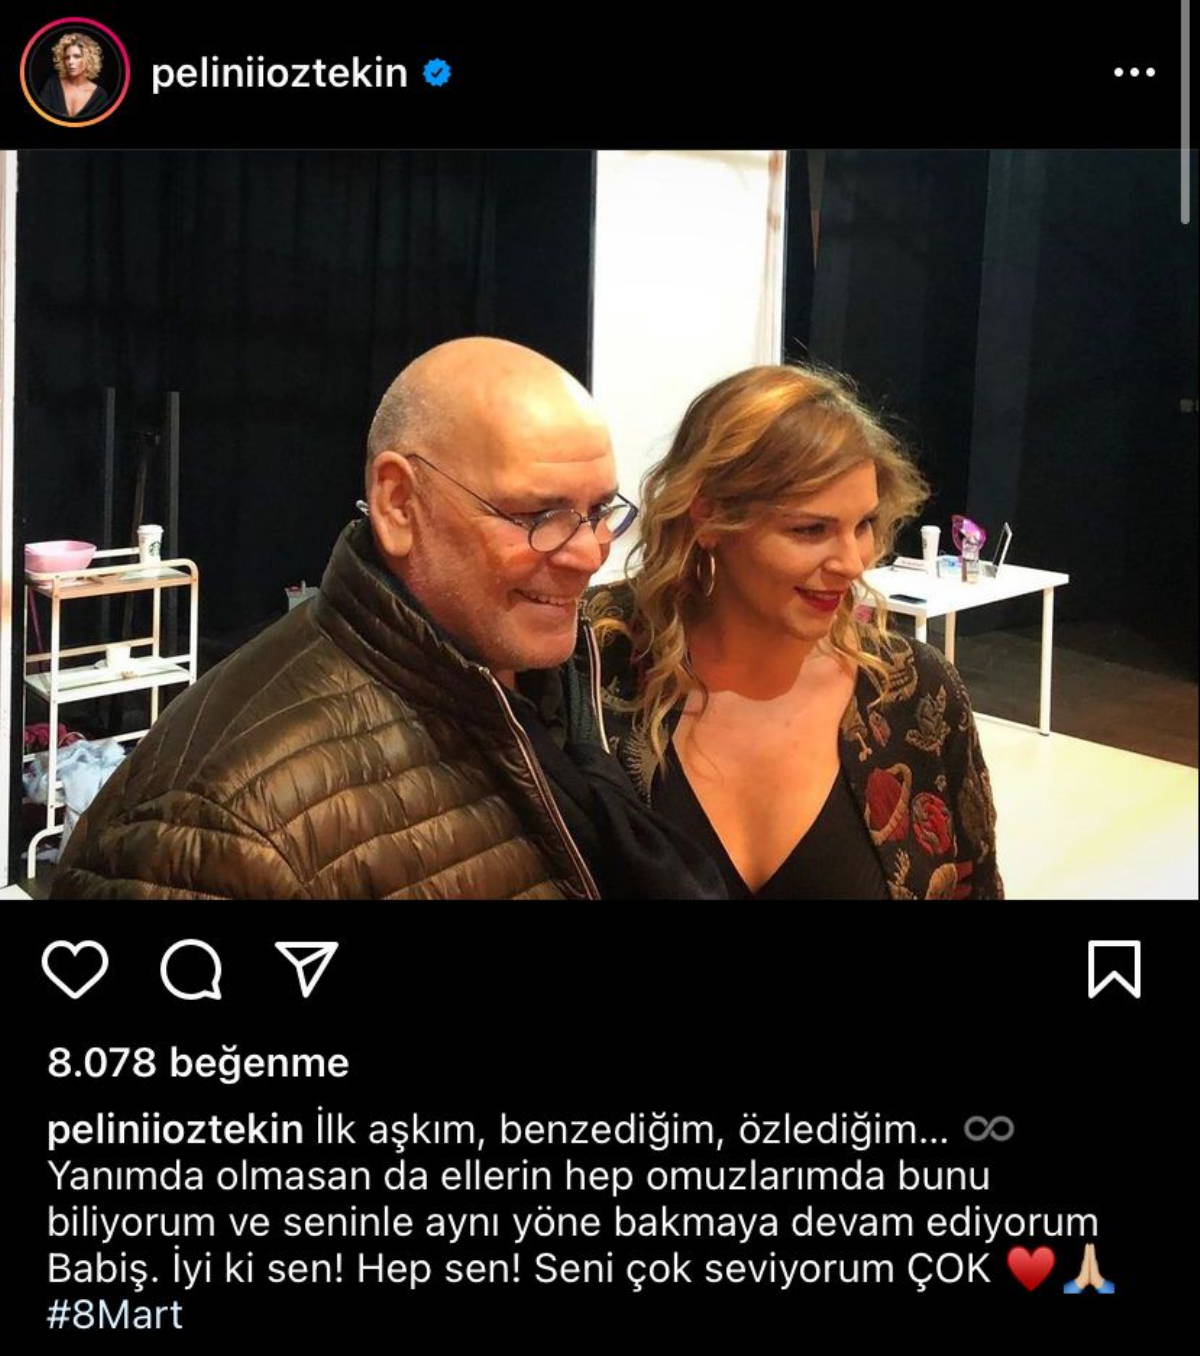This screenshot has width=1200, height=1356.
Task: Open the #8Mart hashtag
Action: [x=115, y=1314]
